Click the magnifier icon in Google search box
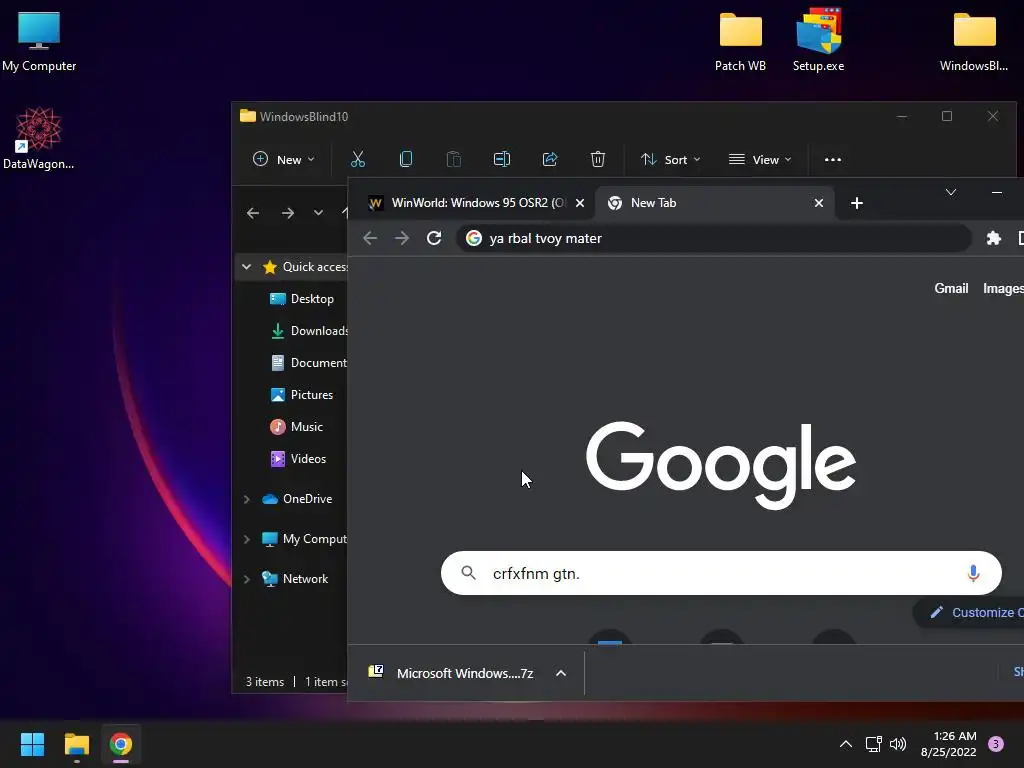 pyautogui.click(x=468, y=573)
